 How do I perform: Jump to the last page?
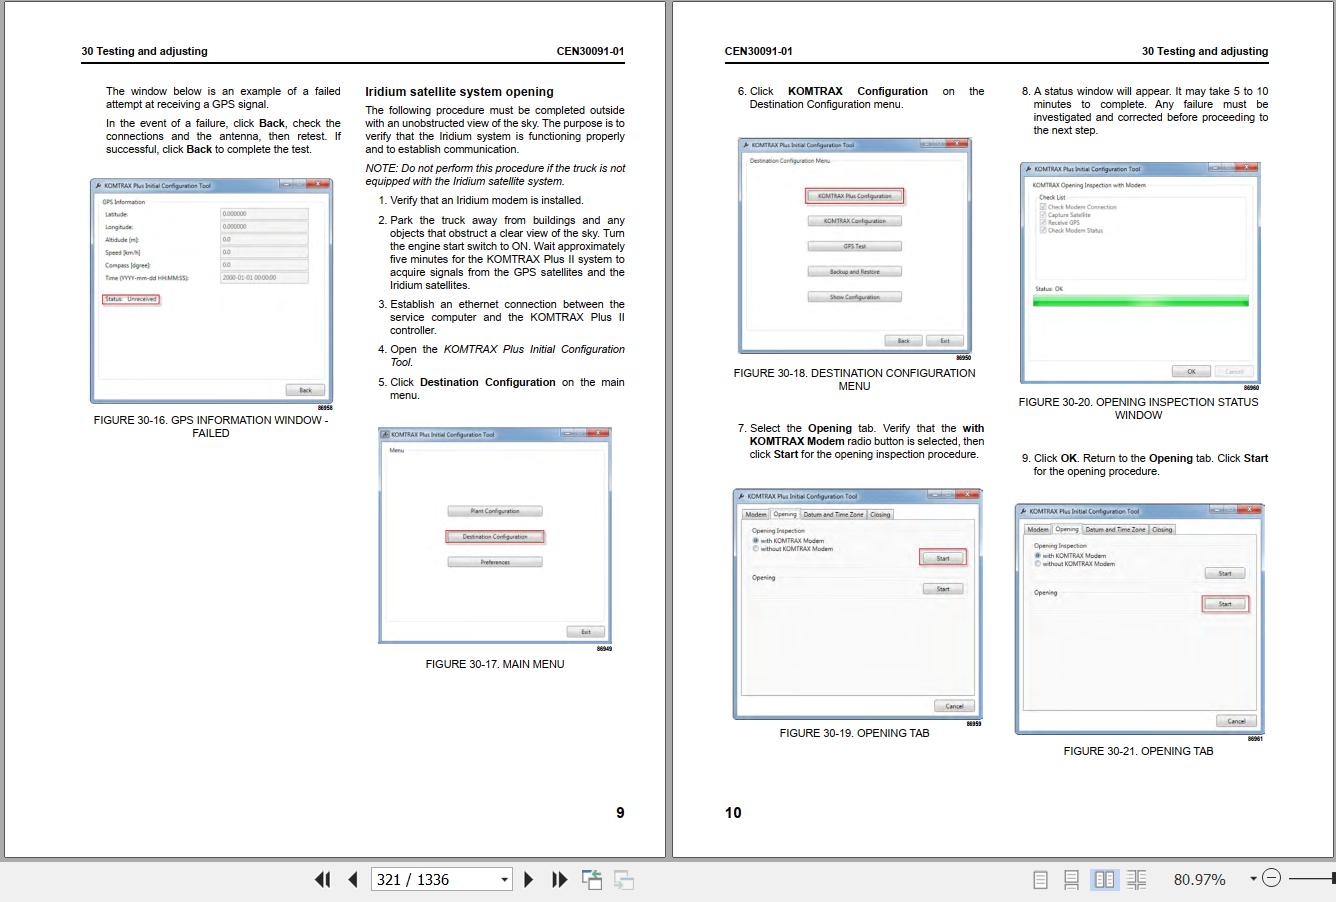point(560,879)
